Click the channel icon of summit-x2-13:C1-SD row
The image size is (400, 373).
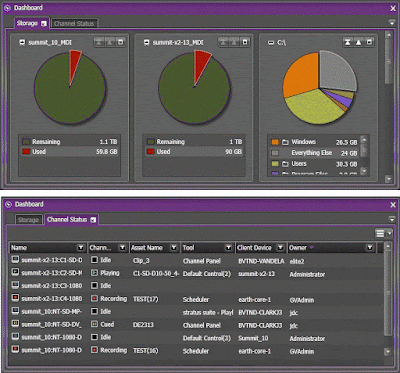(15, 260)
